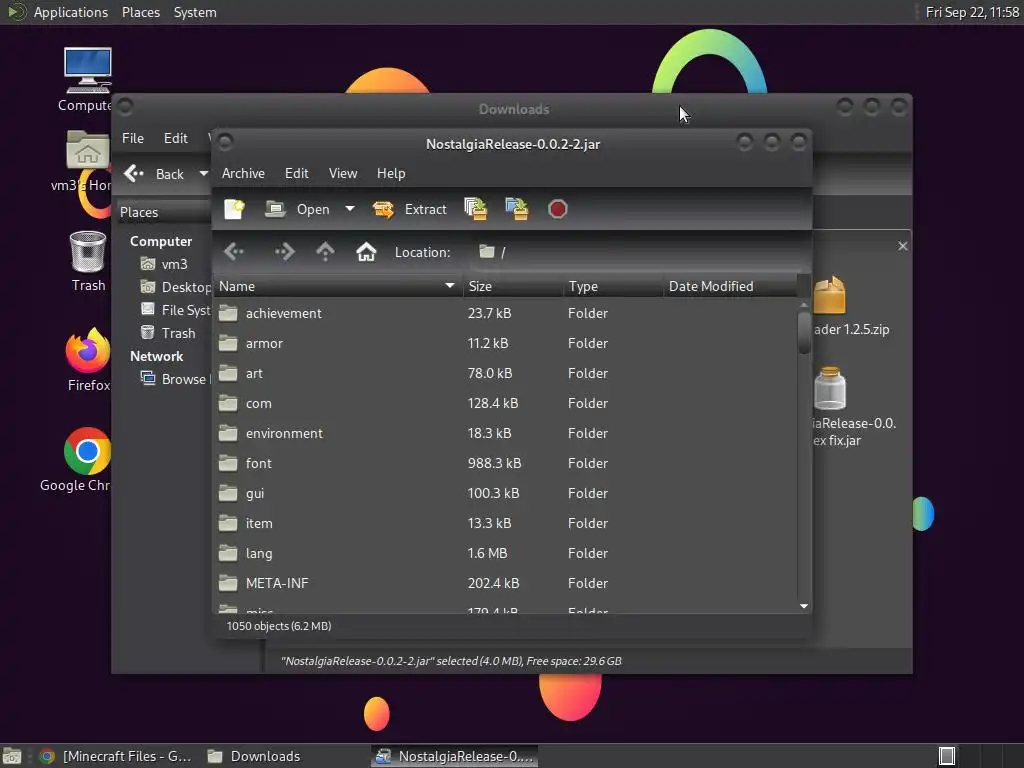1024x768 pixels.
Task: Select the lang folder
Action: (x=505, y=554)
